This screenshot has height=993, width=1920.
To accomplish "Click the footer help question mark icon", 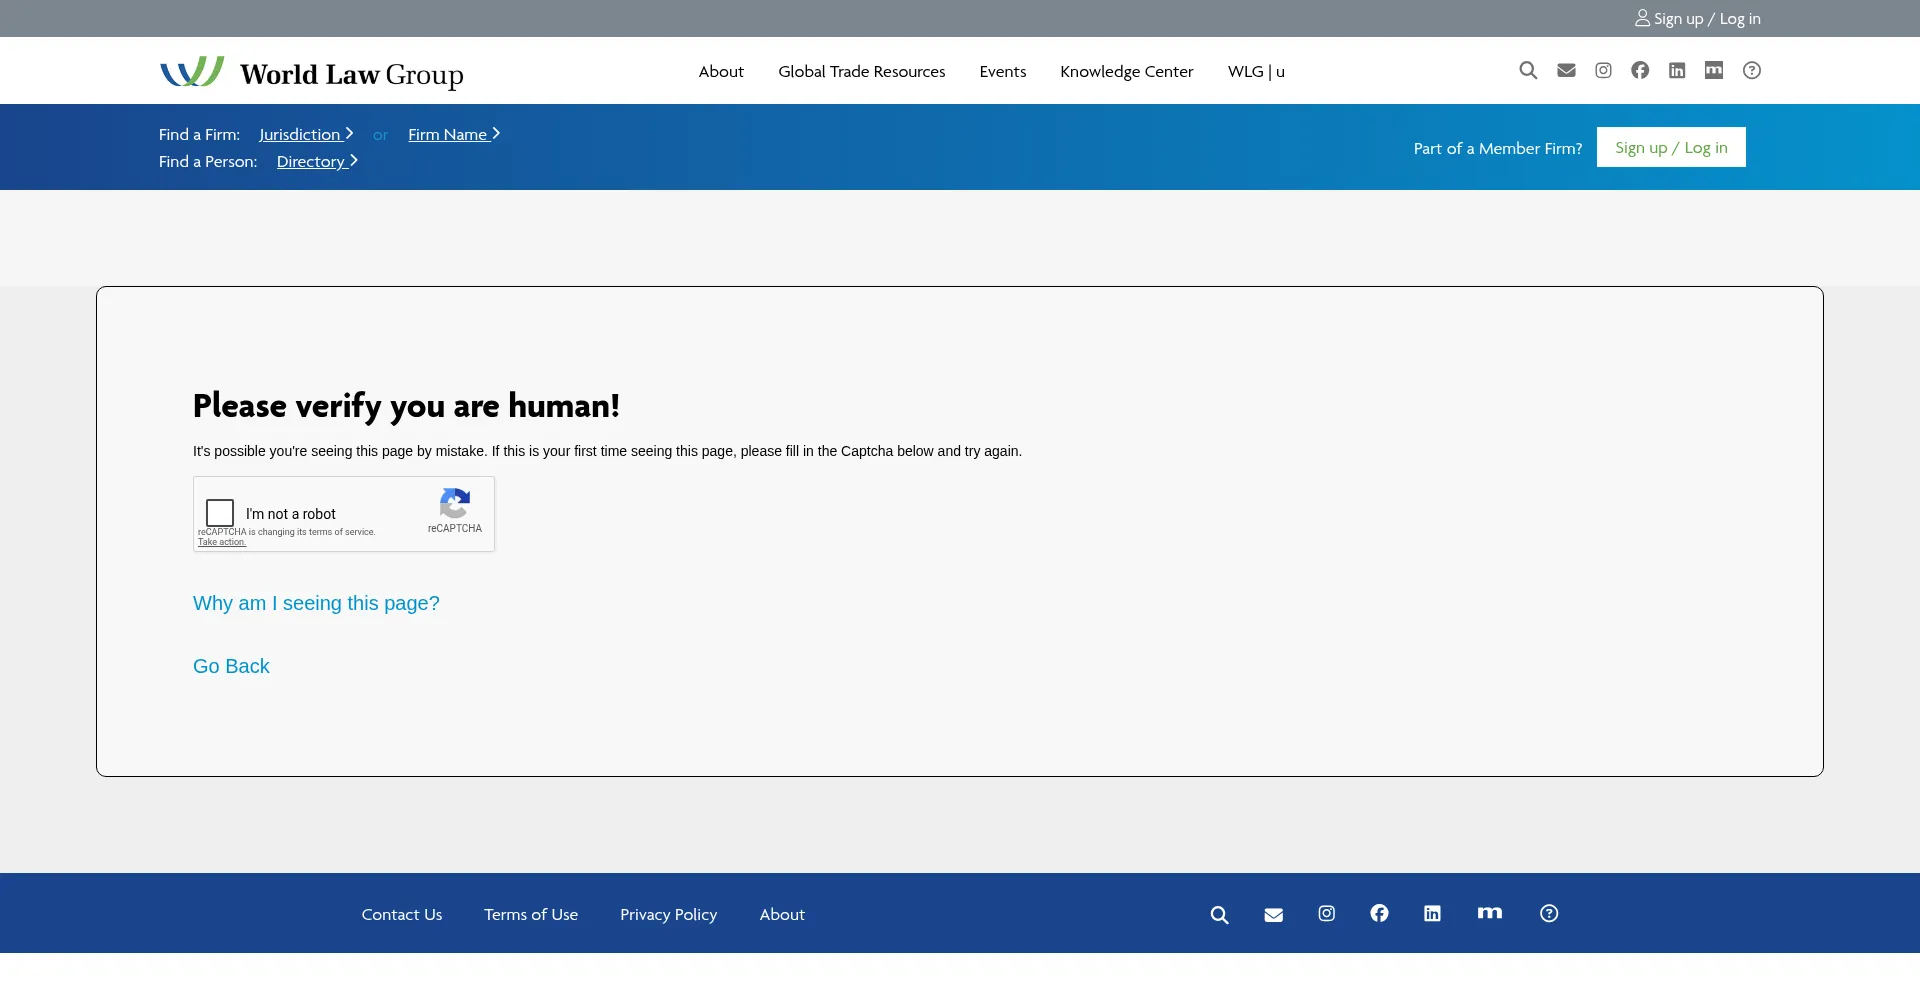I will 1549,913.
